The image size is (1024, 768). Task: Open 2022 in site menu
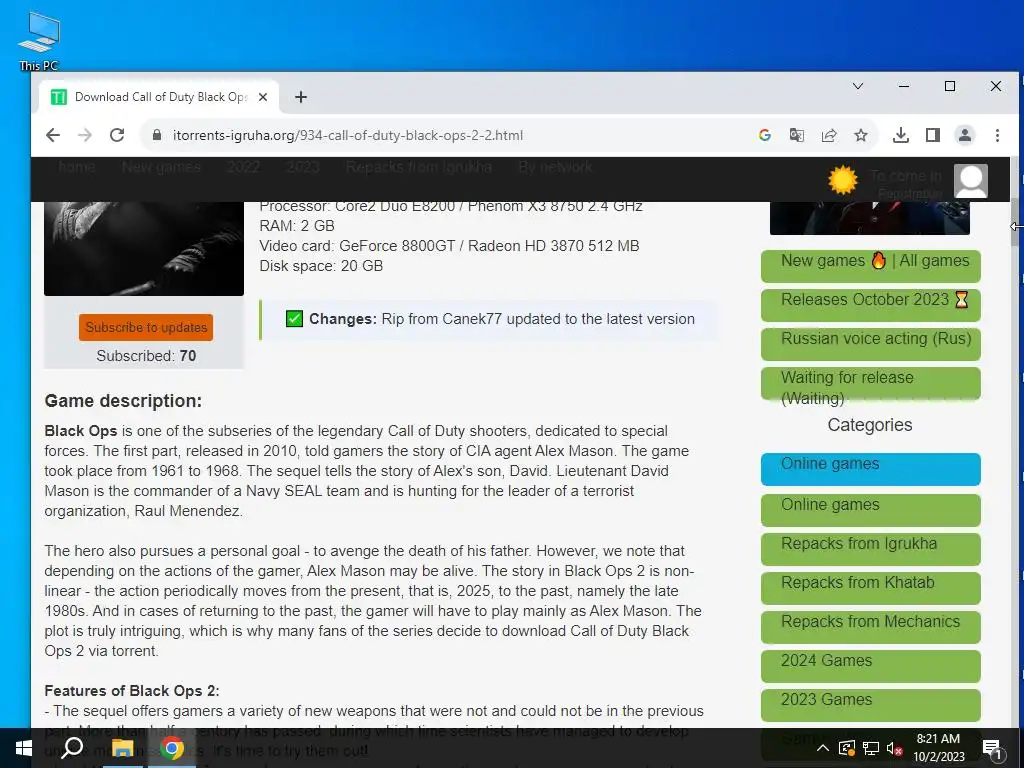[244, 167]
